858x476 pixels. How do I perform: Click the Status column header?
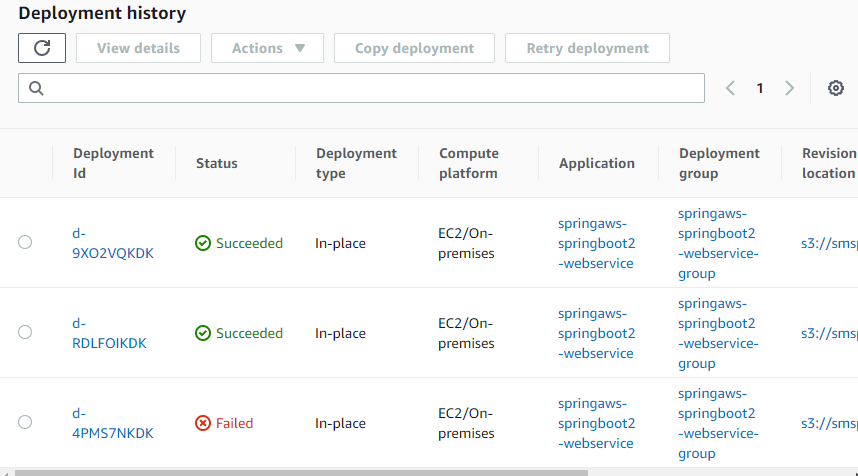coord(217,163)
